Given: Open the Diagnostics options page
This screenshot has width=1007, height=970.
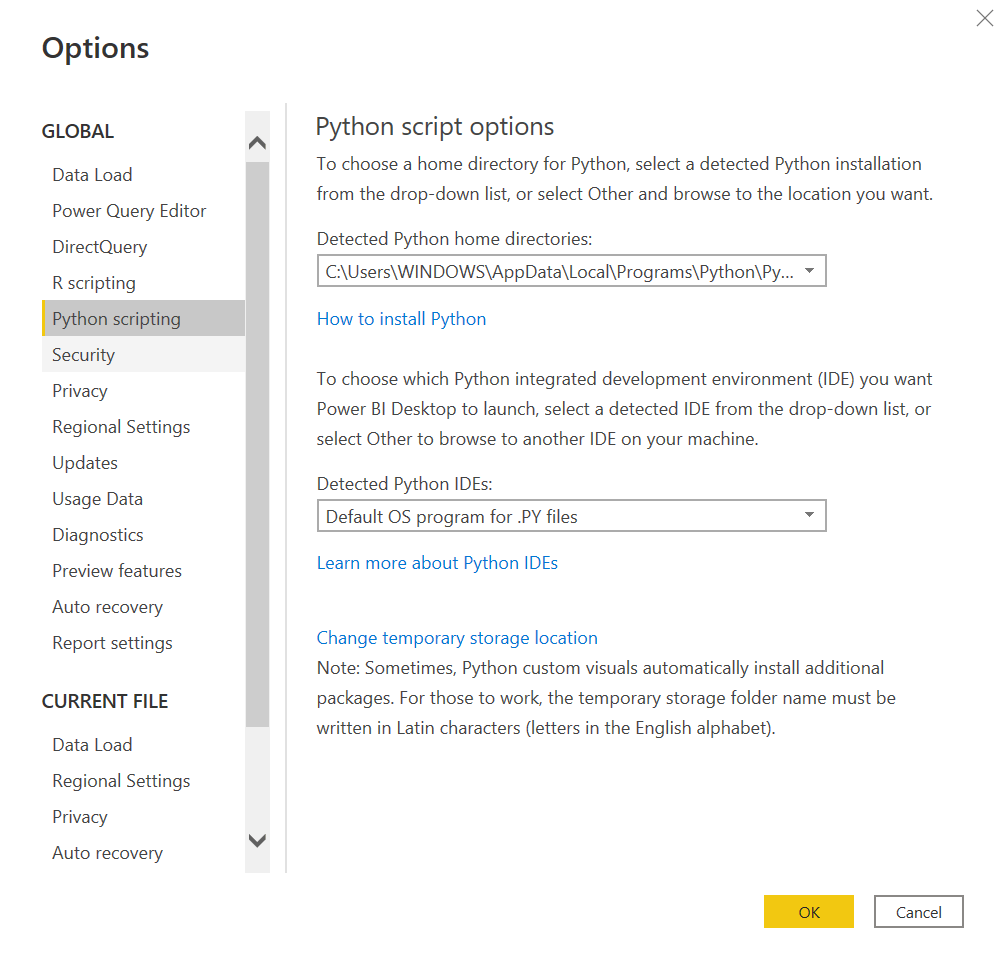Looking at the screenshot, I should click(98, 535).
